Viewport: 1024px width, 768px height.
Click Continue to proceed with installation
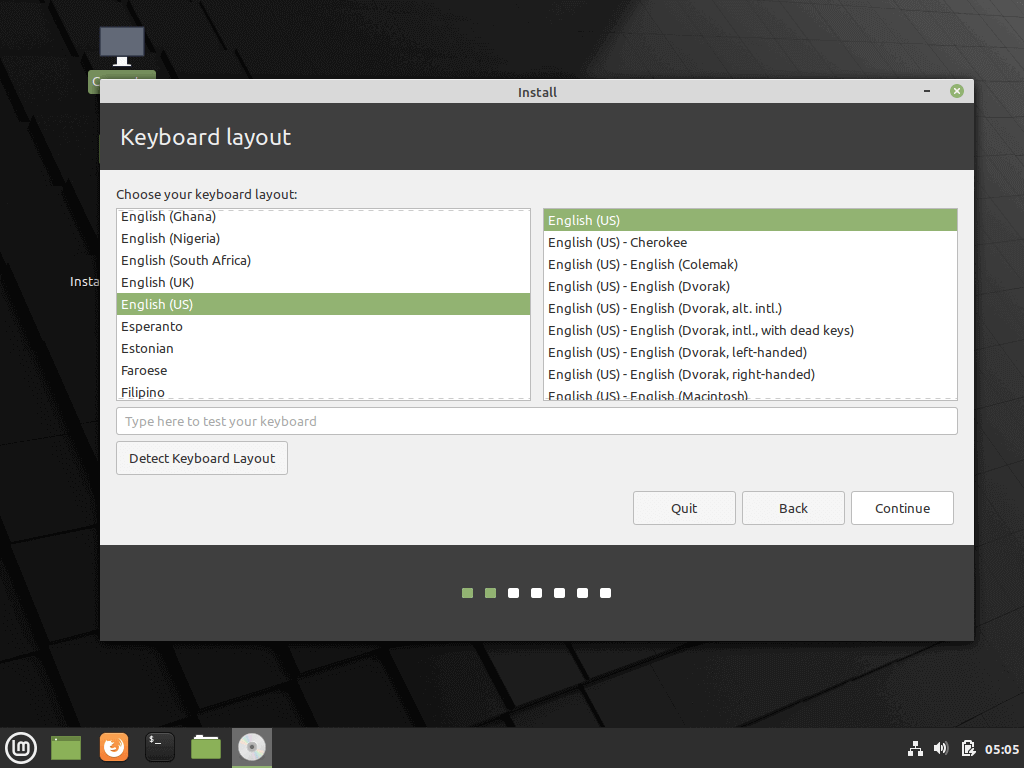(902, 508)
